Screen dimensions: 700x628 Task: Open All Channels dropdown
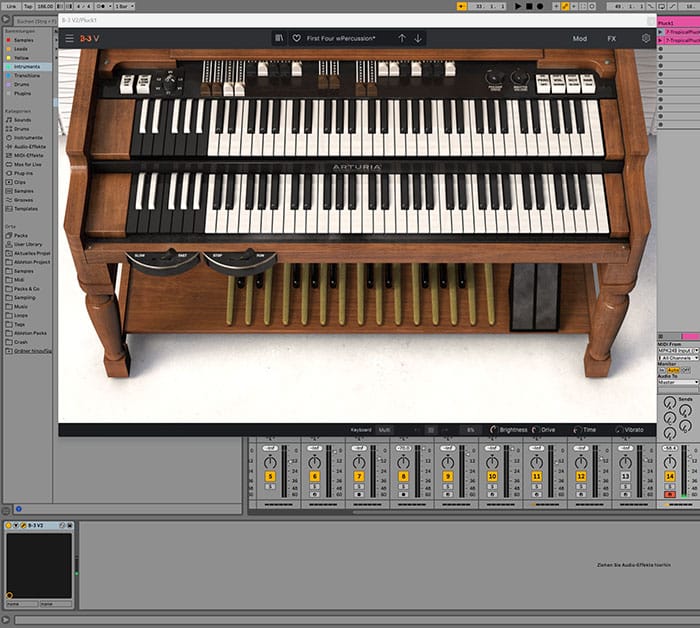click(x=678, y=358)
